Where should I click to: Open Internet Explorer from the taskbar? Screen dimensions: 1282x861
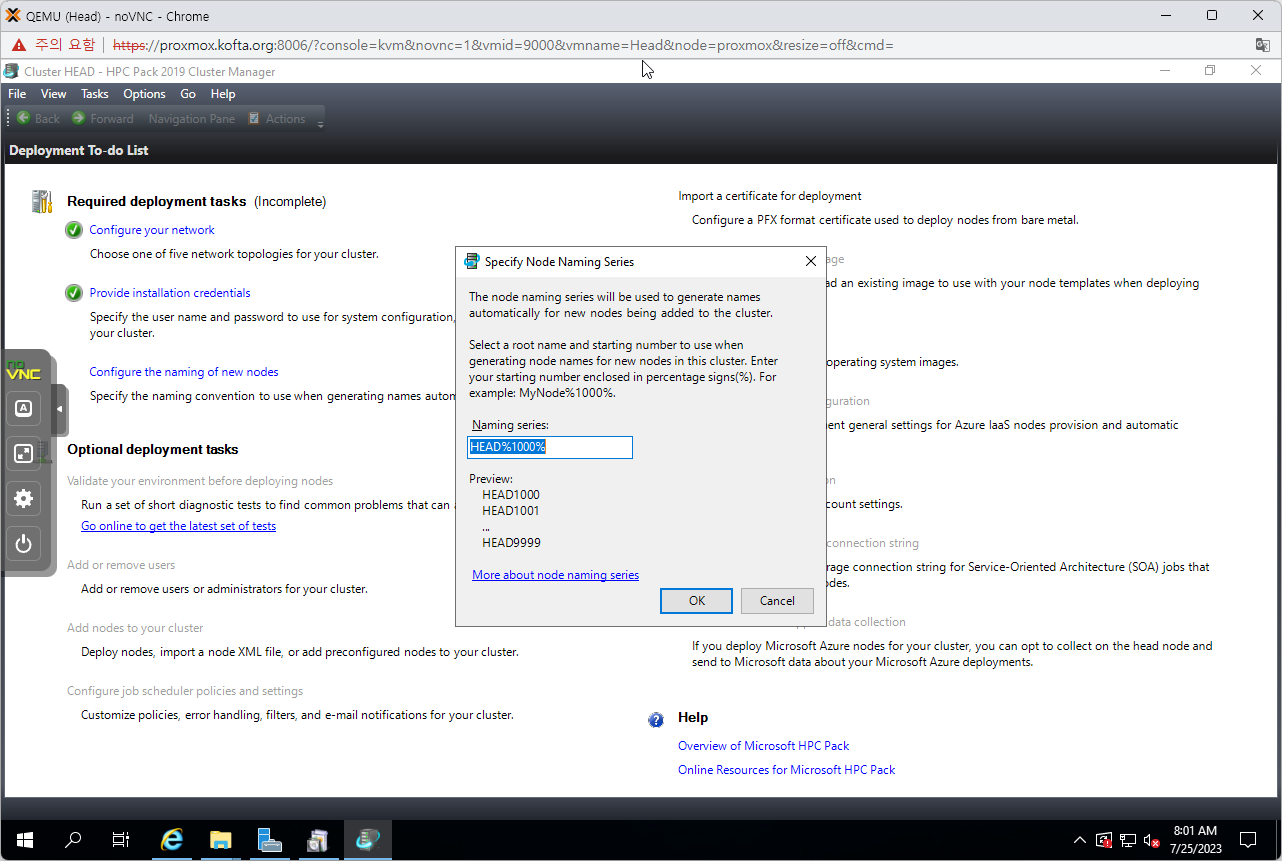[x=172, y=840]
